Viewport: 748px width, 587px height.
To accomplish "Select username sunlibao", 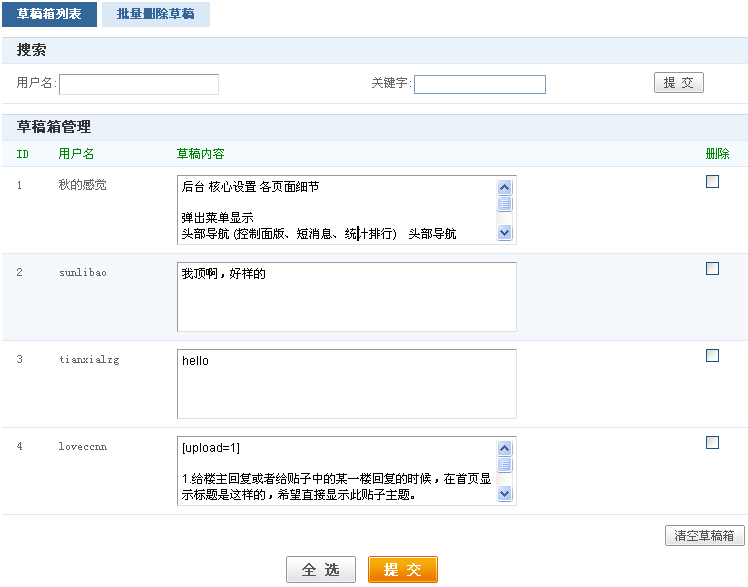I will pos(83,272).
